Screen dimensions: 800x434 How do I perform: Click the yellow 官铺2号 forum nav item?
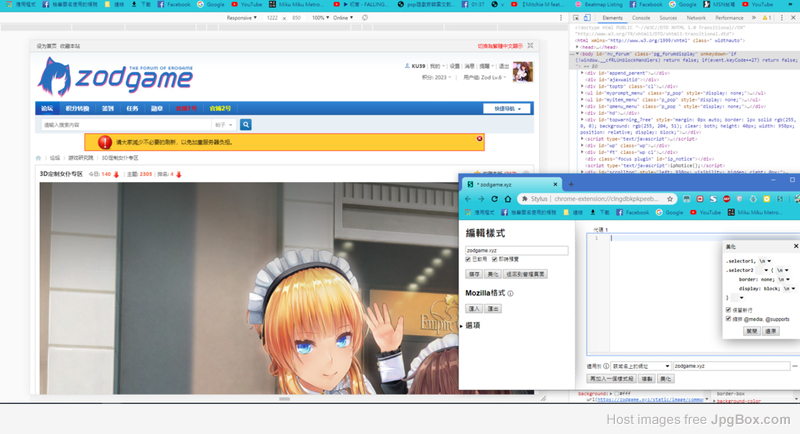pyautogui.click(x=220, y=109)
